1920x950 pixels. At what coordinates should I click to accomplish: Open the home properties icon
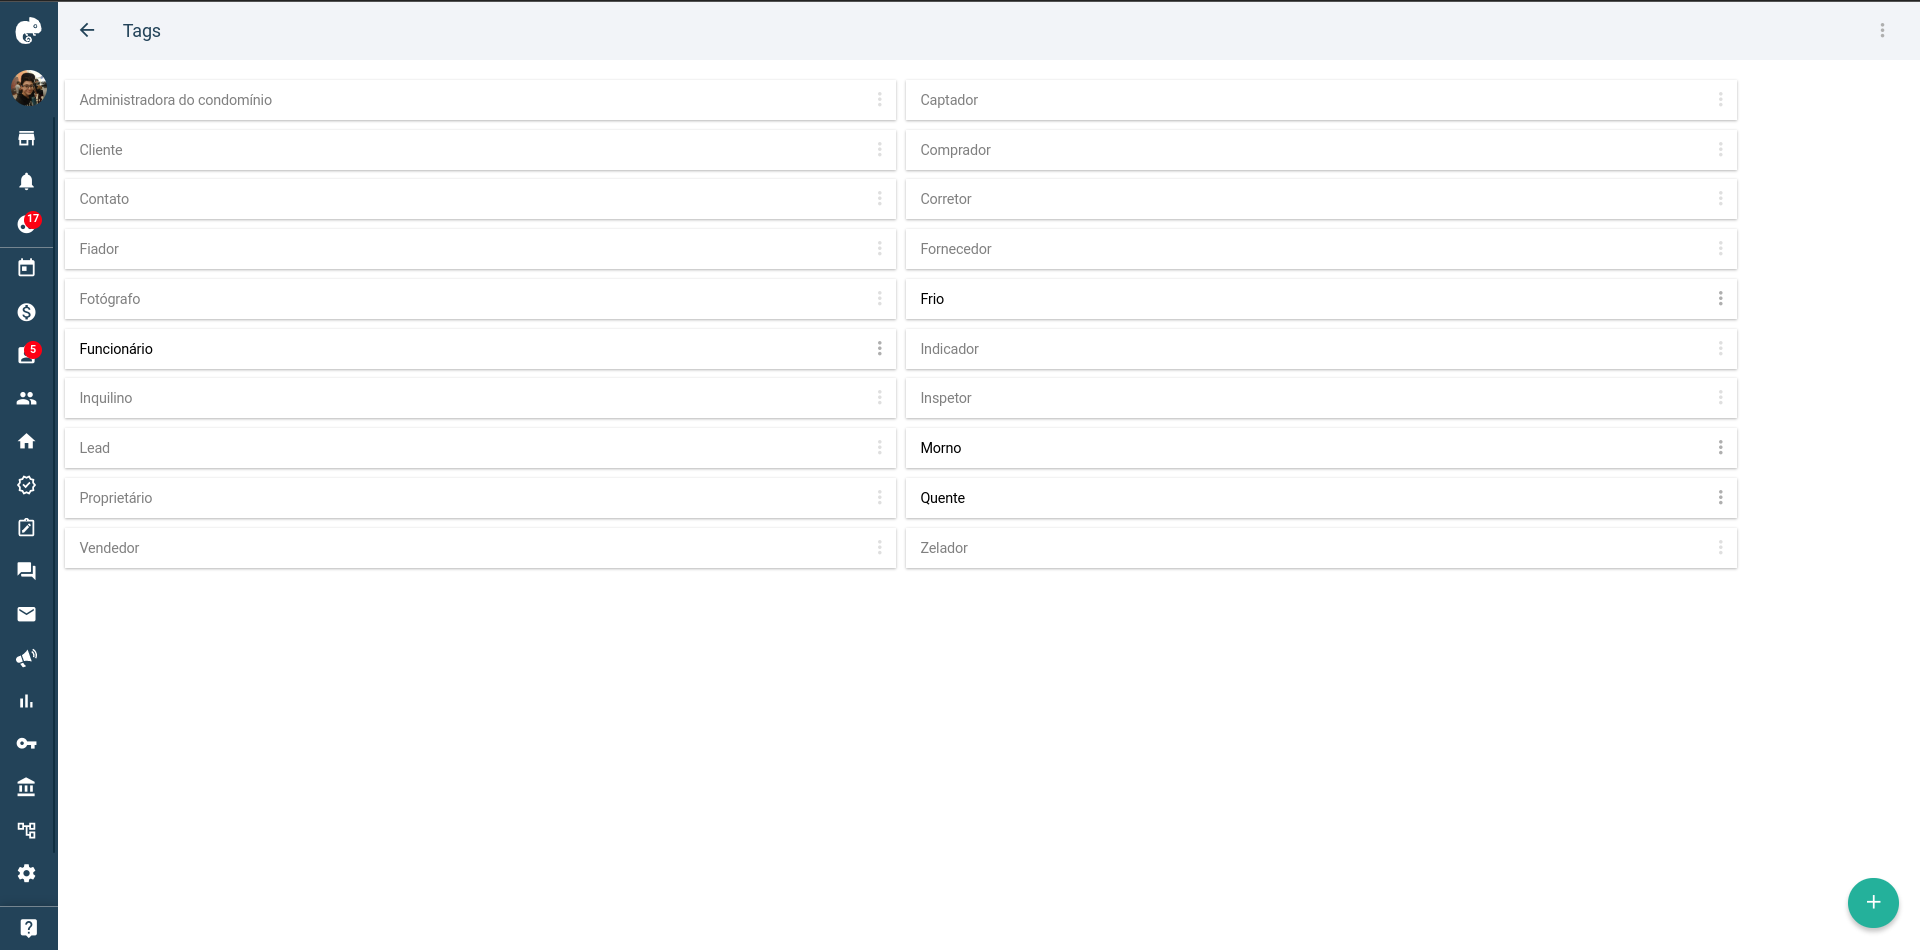tap(27, 441)
